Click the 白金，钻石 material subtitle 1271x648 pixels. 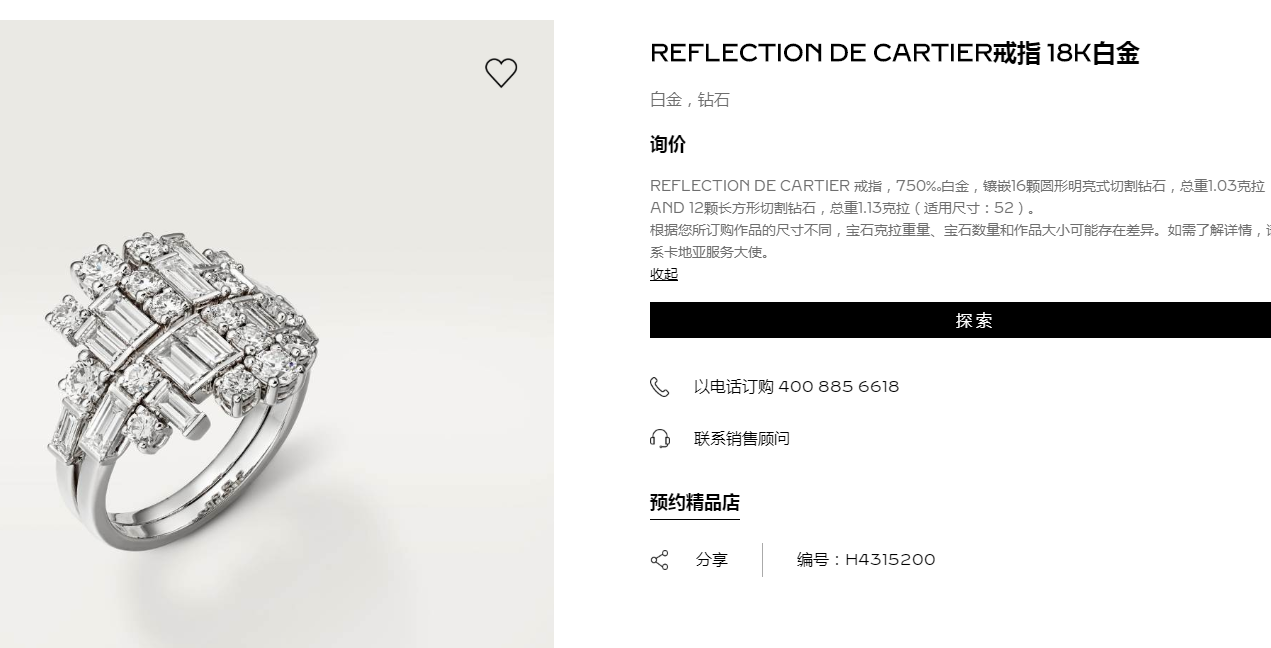point(690,100)
